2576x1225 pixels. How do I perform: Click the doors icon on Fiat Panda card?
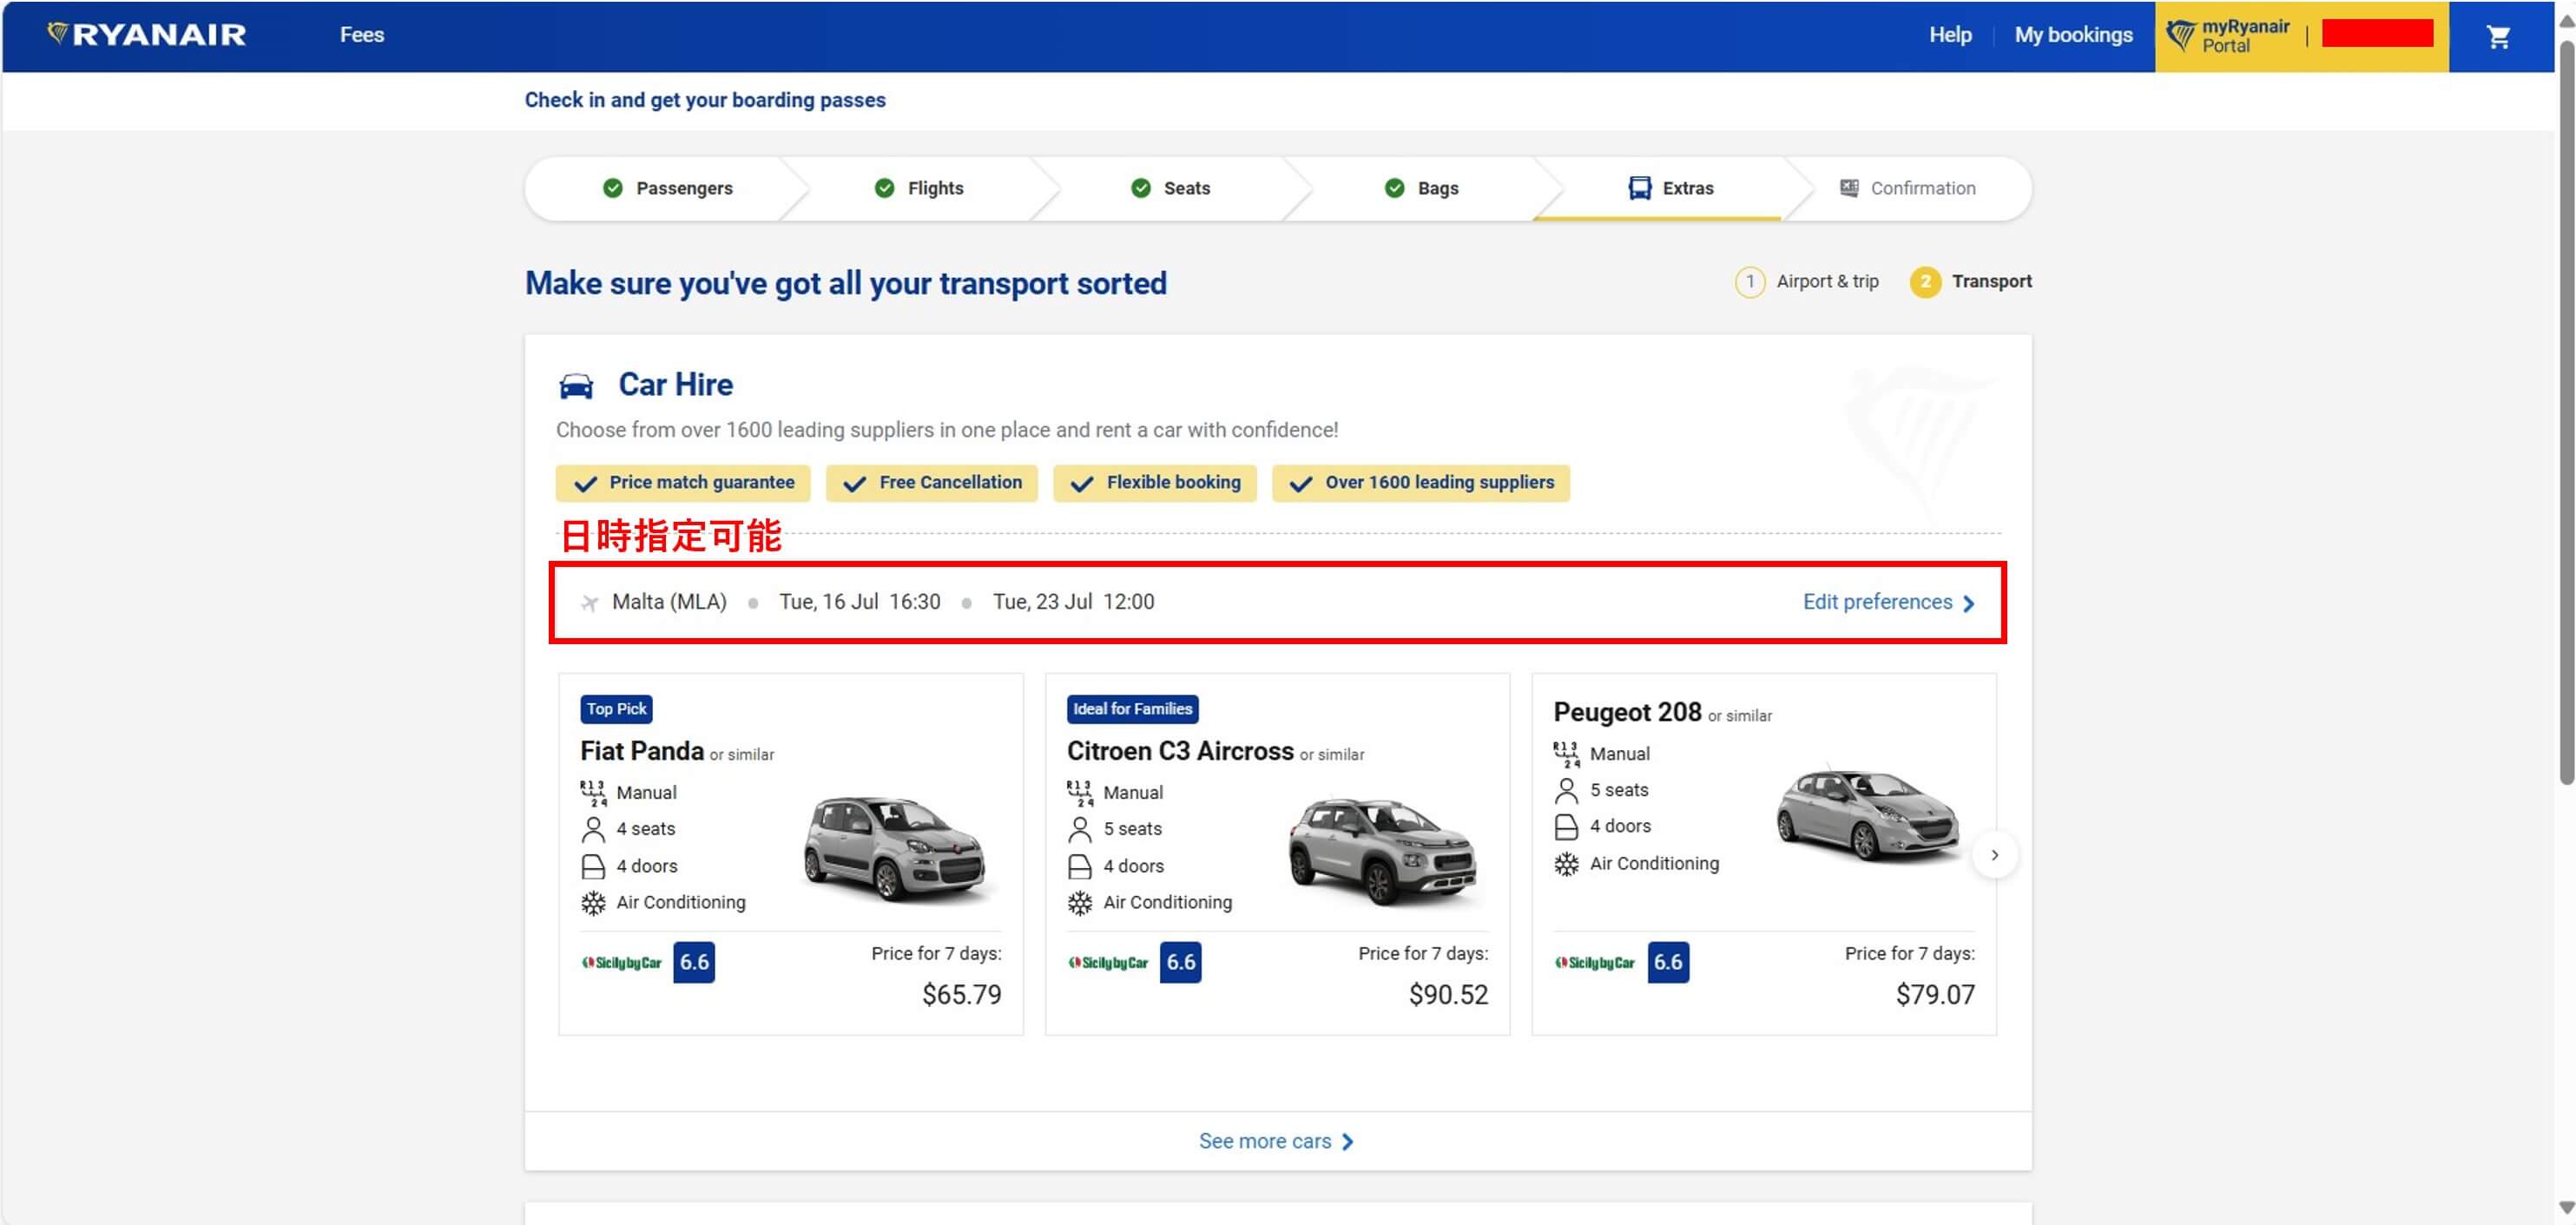[x=593, y=866]
